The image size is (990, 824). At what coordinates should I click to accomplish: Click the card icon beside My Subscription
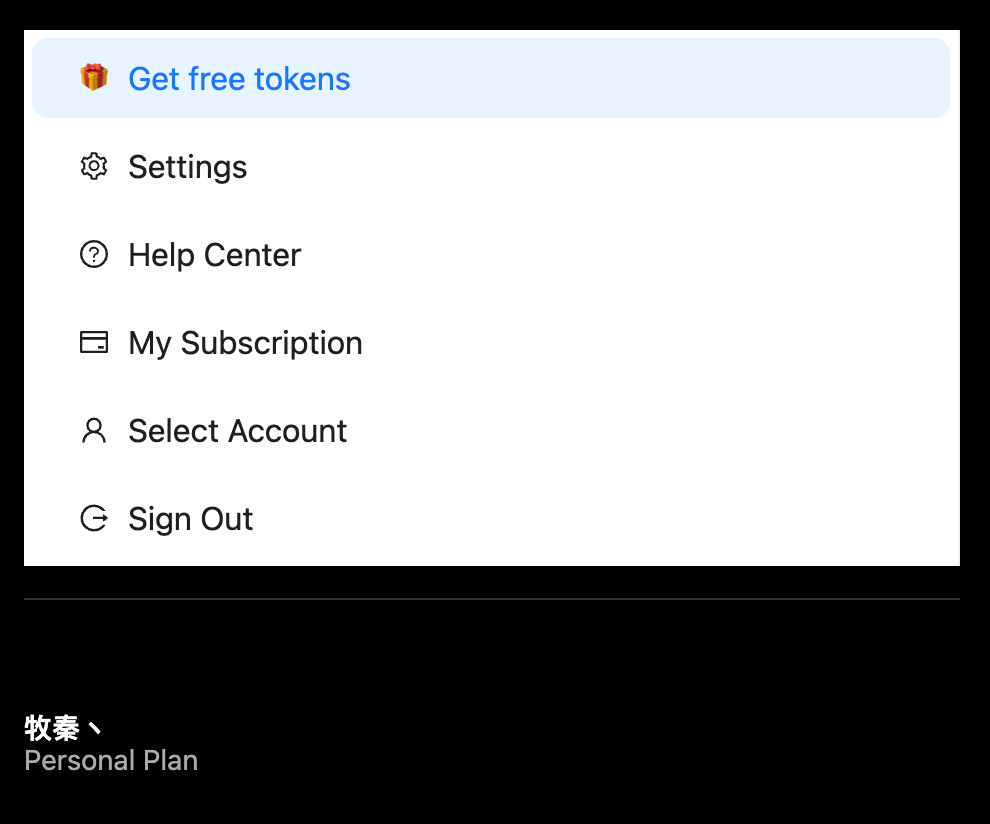click(94, 343)
